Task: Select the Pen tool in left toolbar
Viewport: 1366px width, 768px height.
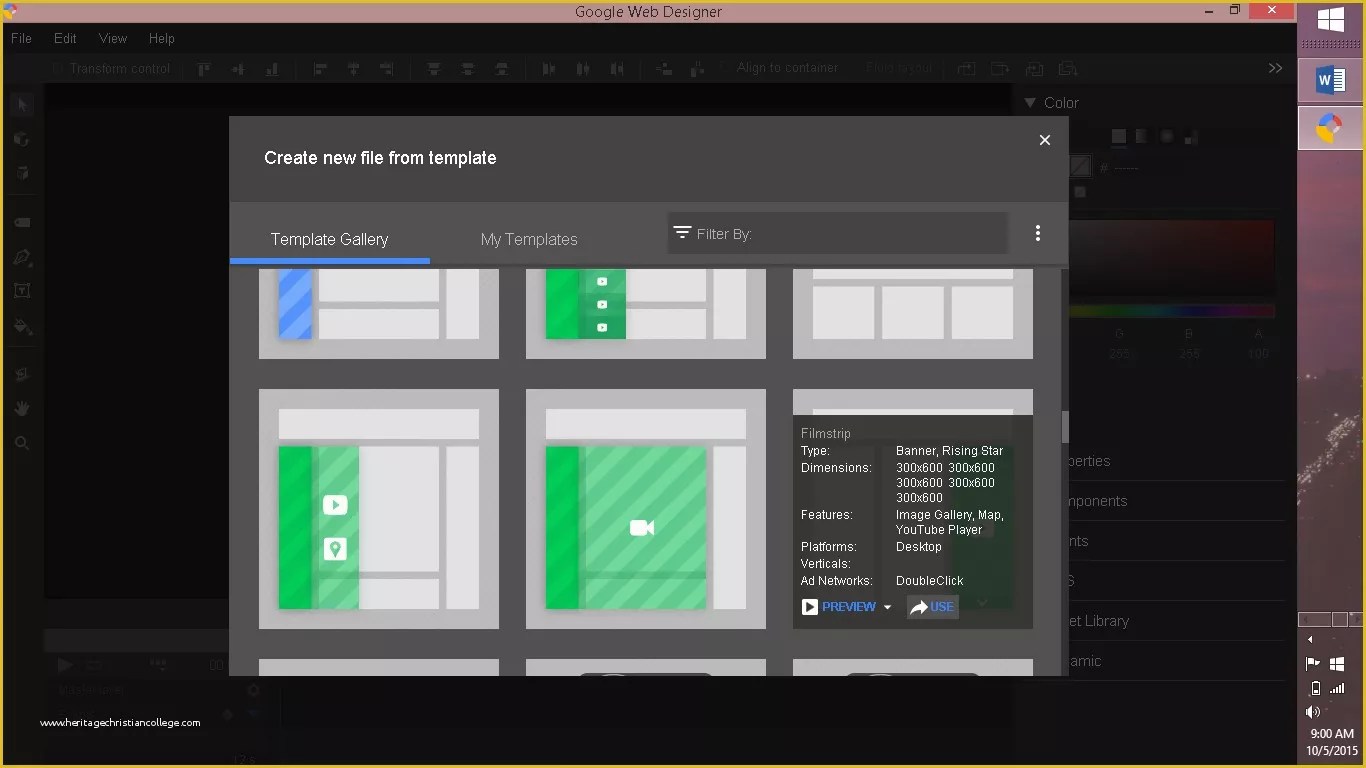Action: (x=22, y=257)
